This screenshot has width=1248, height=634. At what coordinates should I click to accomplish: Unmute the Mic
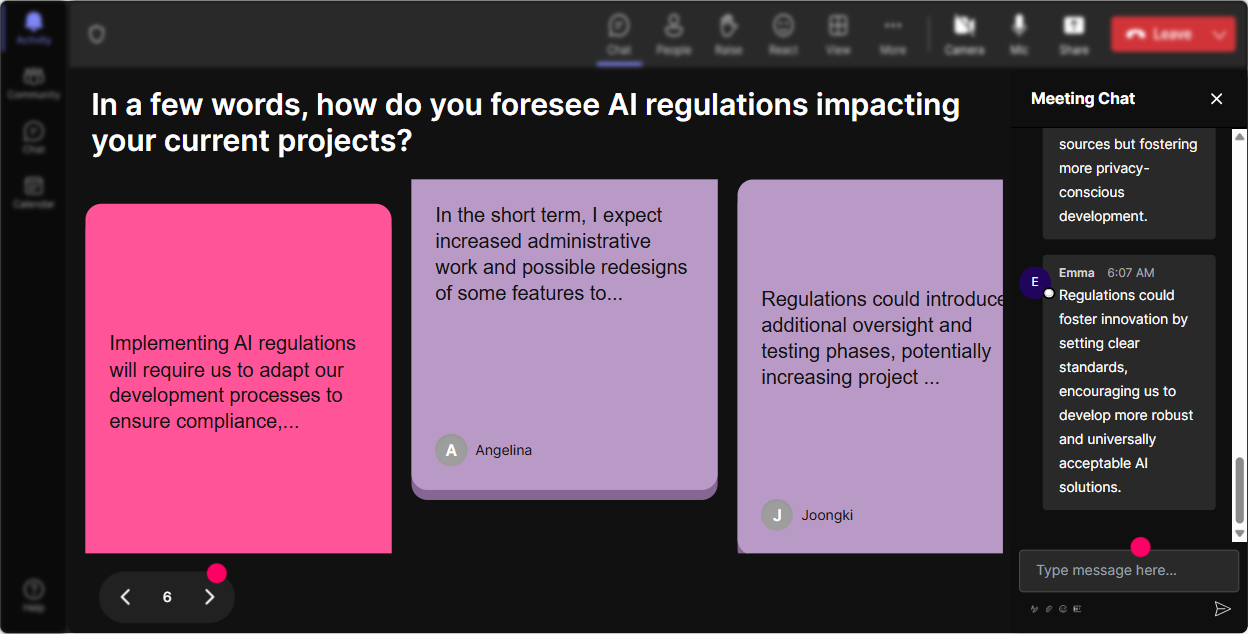1019,34
